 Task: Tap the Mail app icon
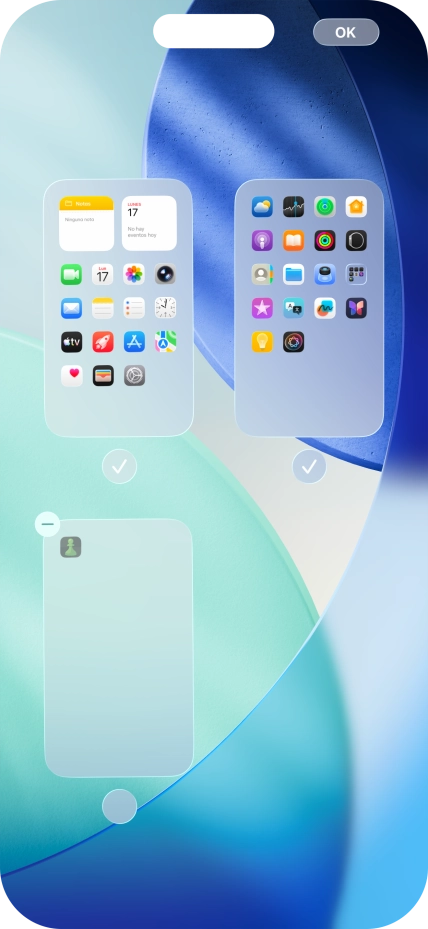pyautogui.click(x=71, y=308)
